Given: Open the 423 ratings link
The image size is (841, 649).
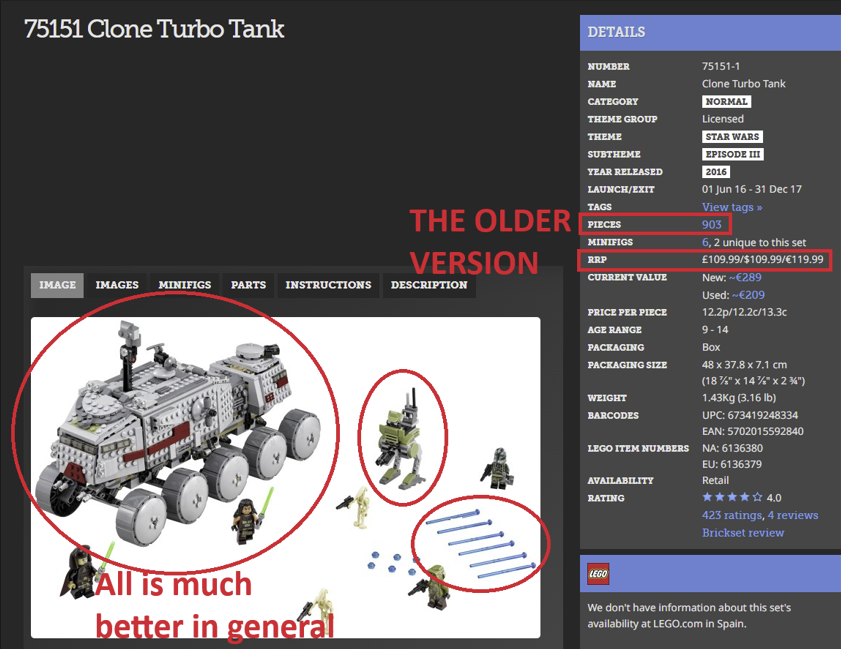Looking at the screenshot, I should click(x=732, y=515).
